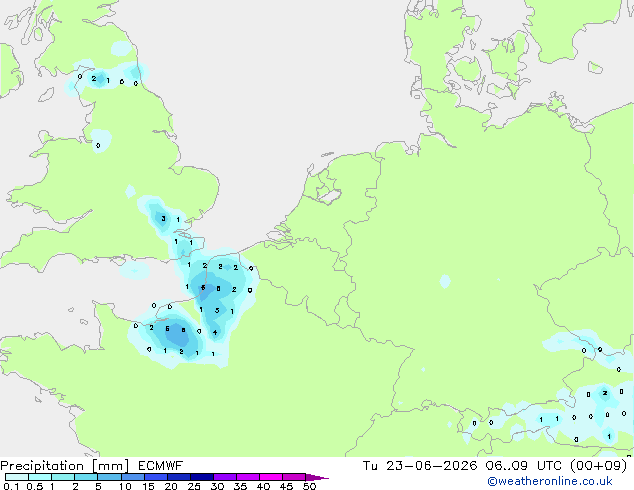The image size is (634, 490).
Task: Select the 35 to 40 mm legend swatch
Action: [x=247, y=477]
